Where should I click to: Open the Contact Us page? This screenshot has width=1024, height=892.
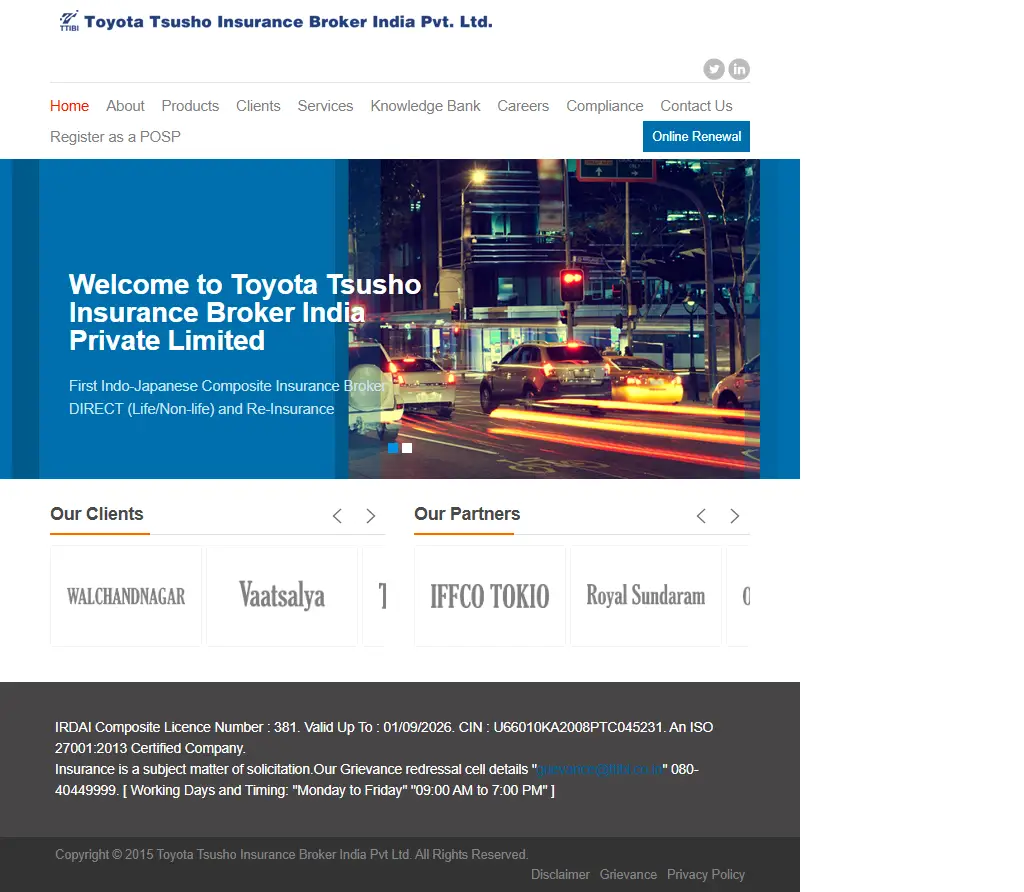[x=696, y=106]
